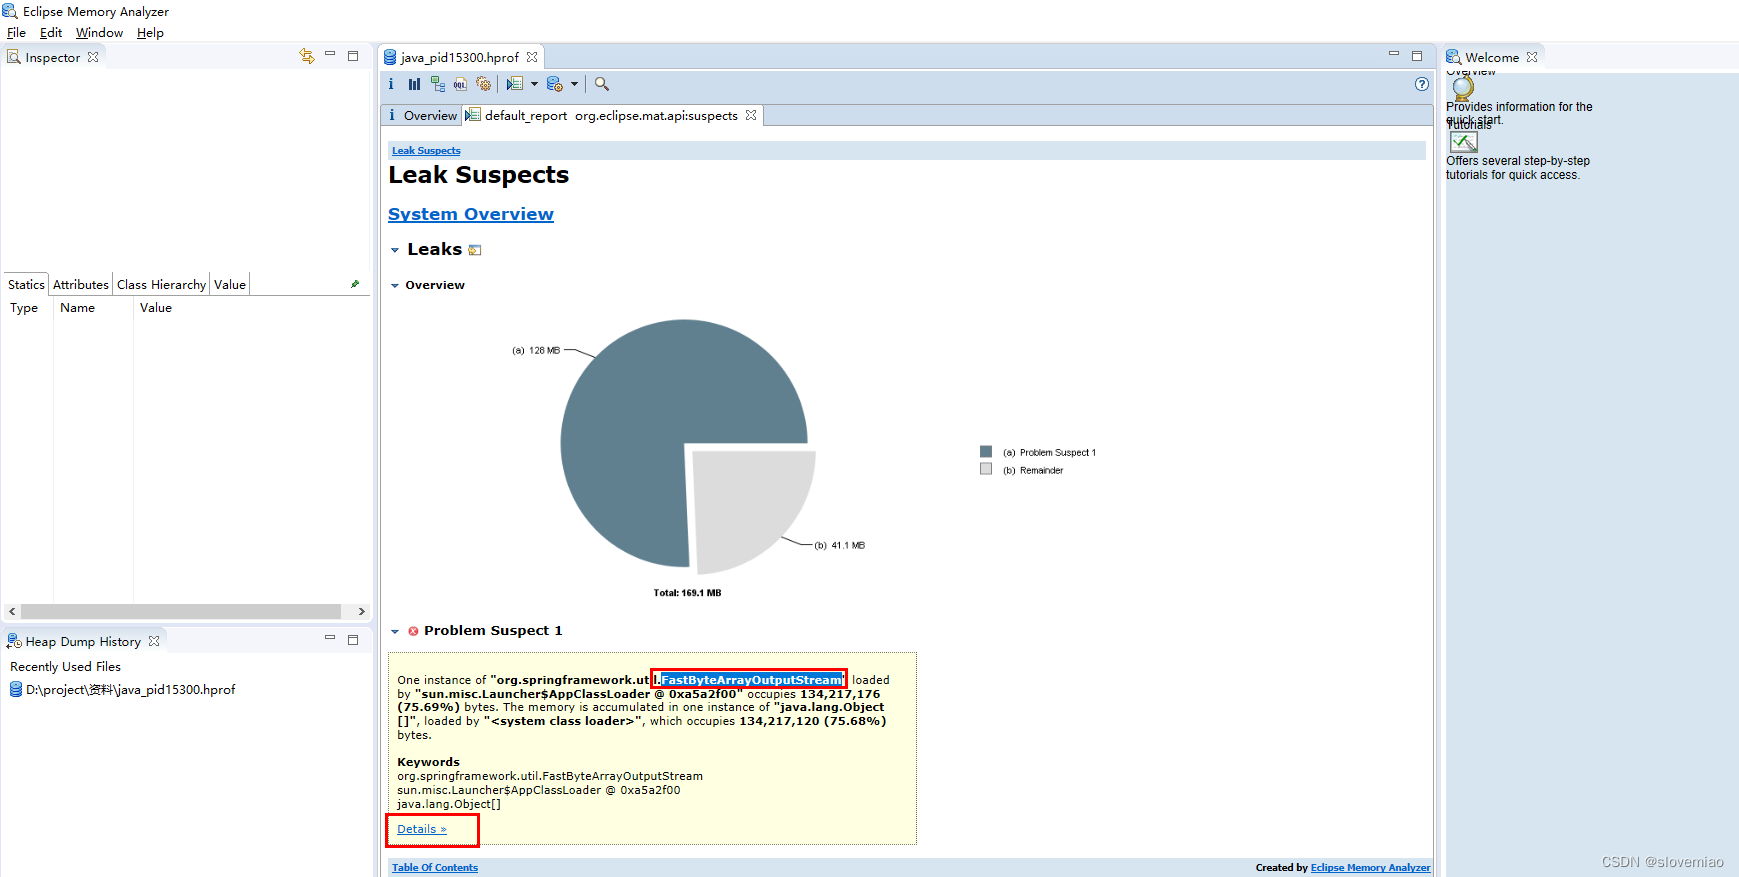Click the Open Query Browser icon
The height and width of the screenshot is (877, 1739).
coord(555,84)
